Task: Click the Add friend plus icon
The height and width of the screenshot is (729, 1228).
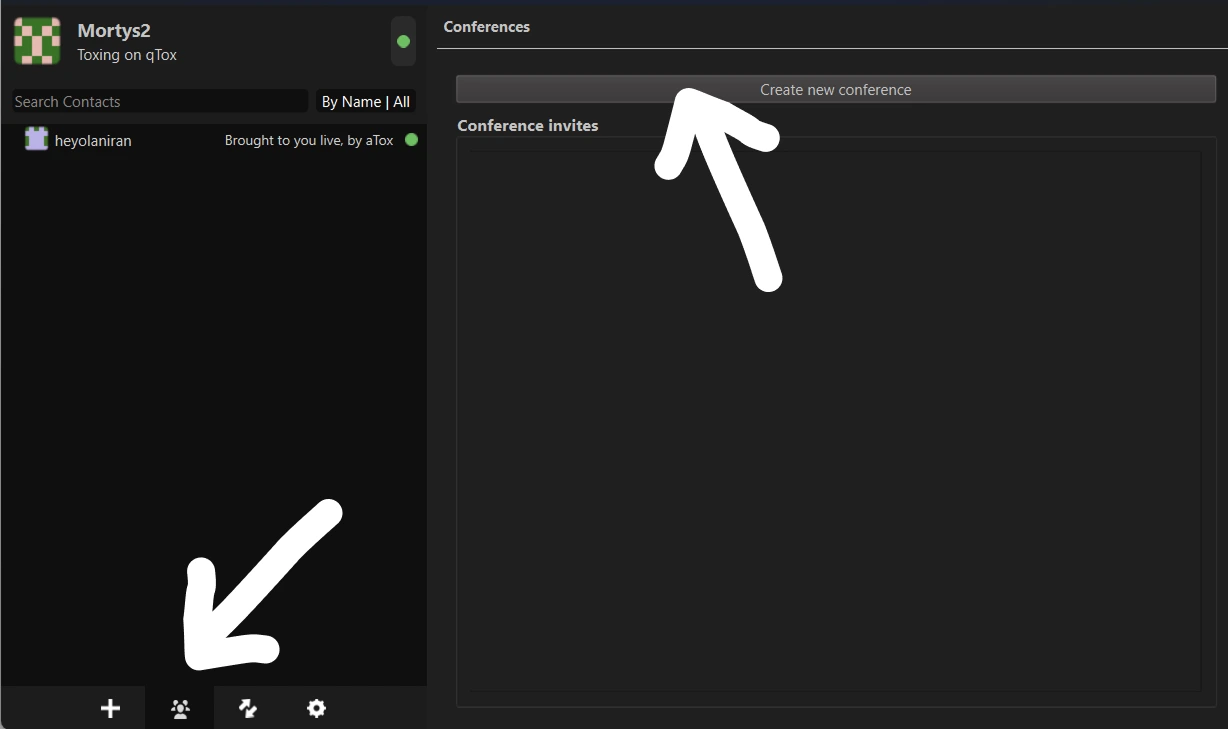Action: pyautogui.click(x=110, y=708)
